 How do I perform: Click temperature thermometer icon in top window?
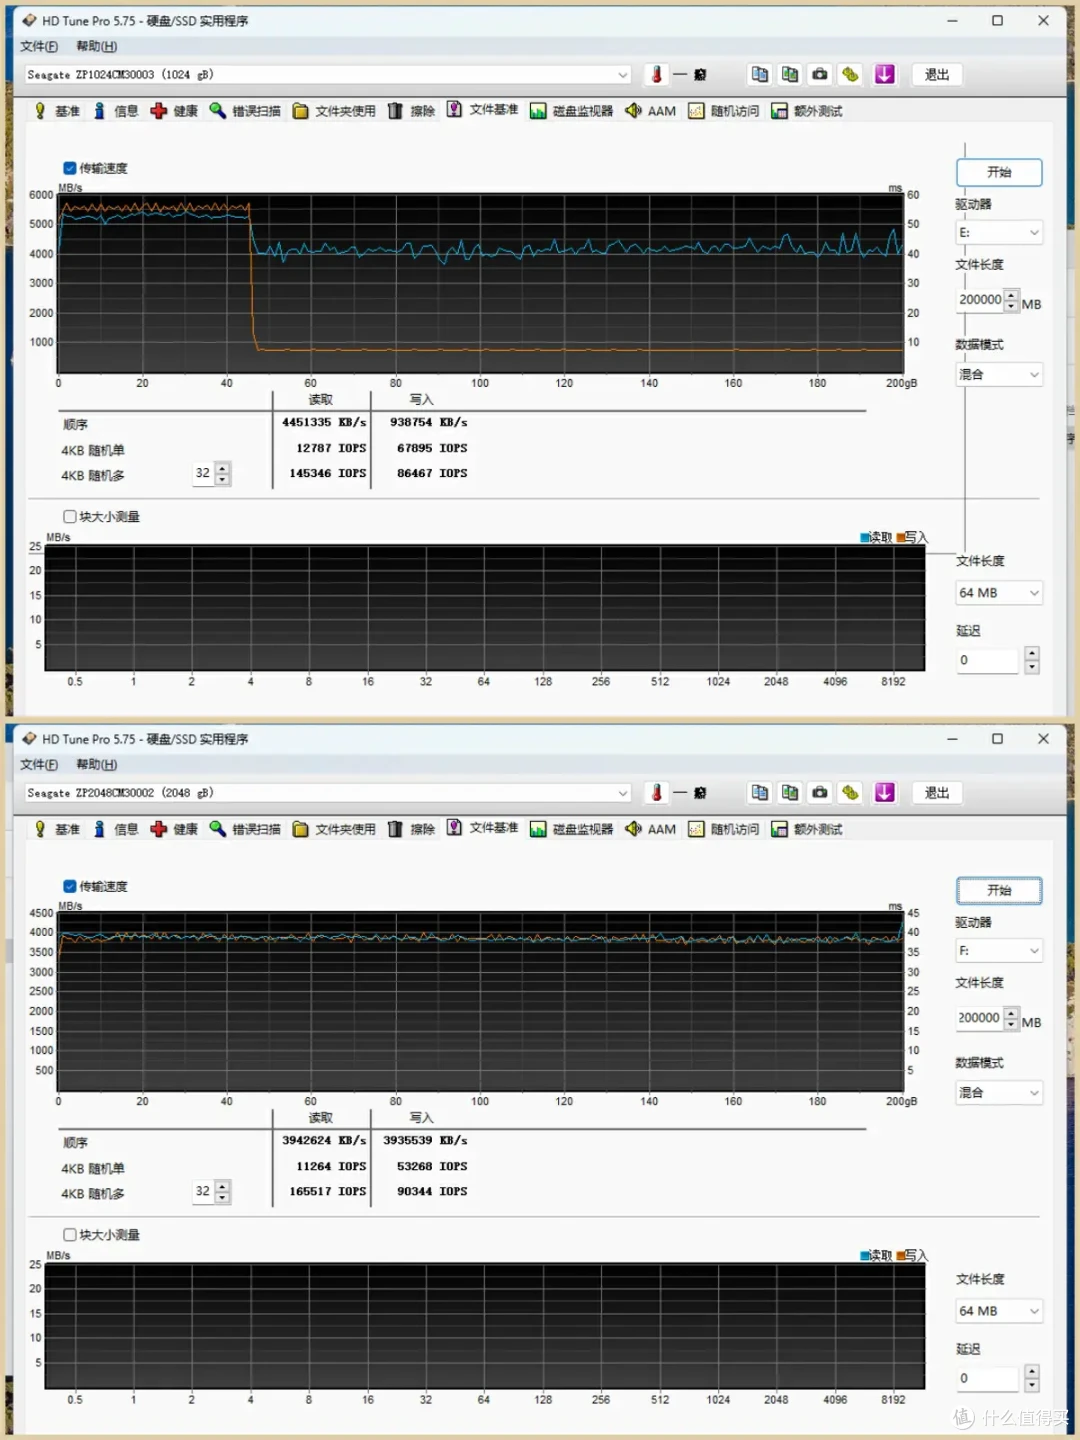point(657,74)
